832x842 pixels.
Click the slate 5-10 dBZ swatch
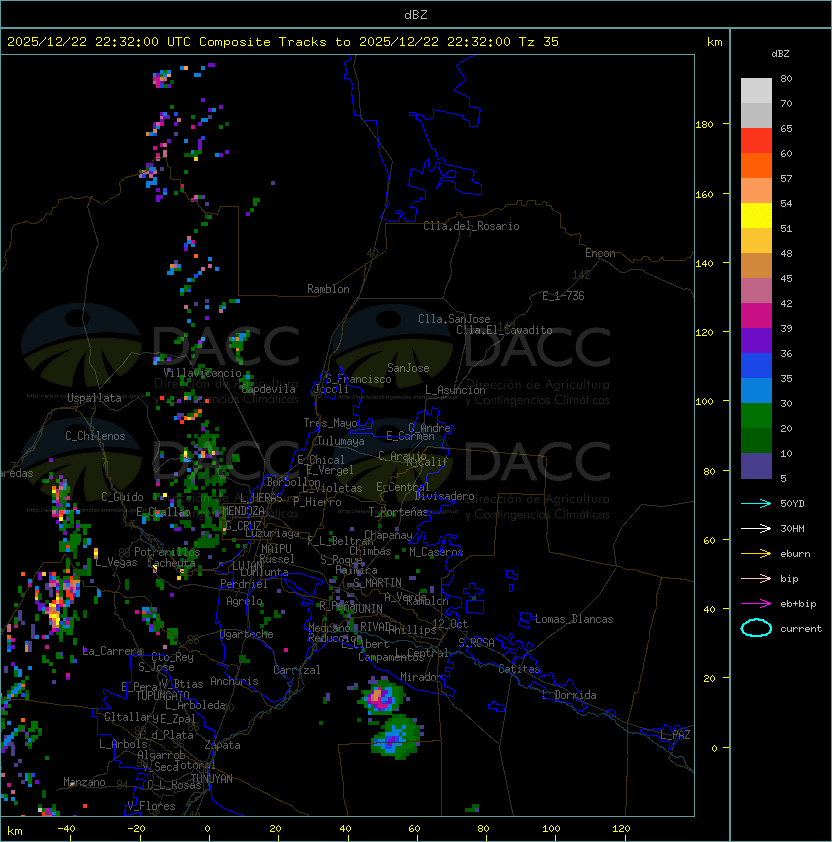tap(756, 466)
